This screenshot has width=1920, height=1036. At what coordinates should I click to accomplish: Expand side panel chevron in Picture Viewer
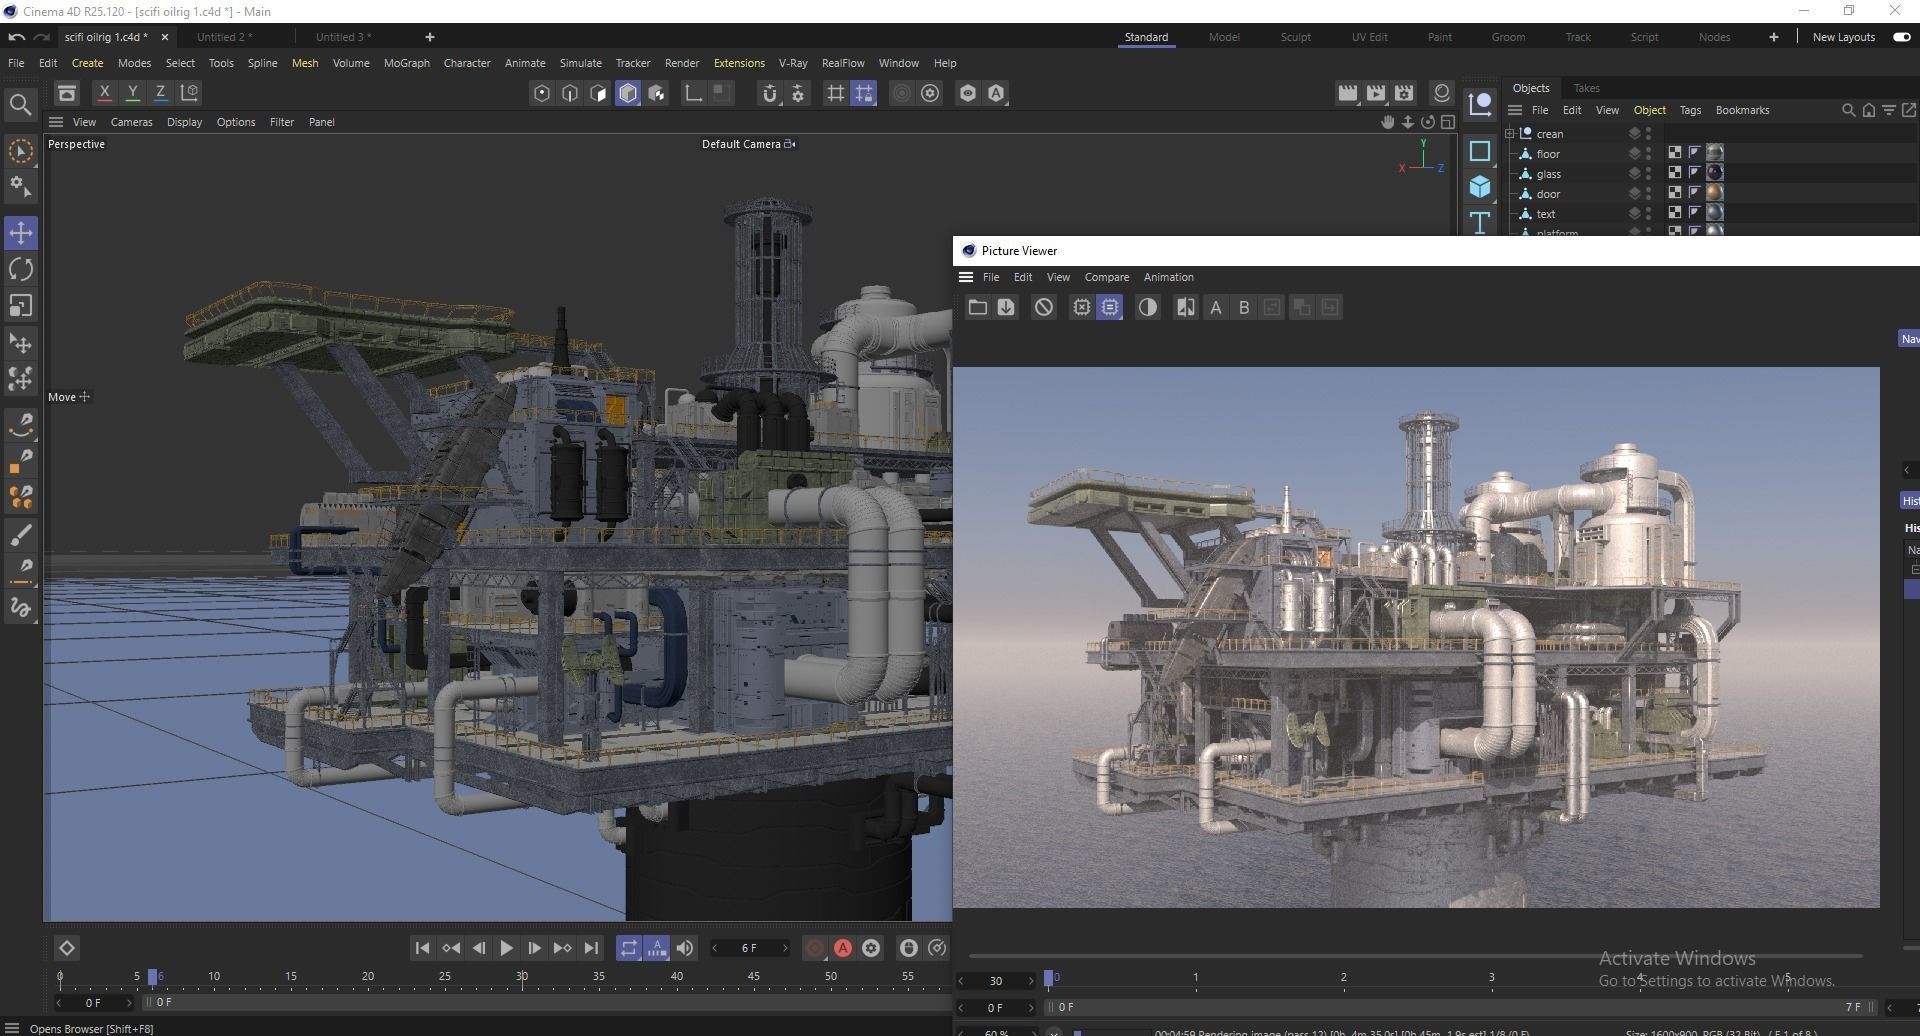click(1907, 470)
